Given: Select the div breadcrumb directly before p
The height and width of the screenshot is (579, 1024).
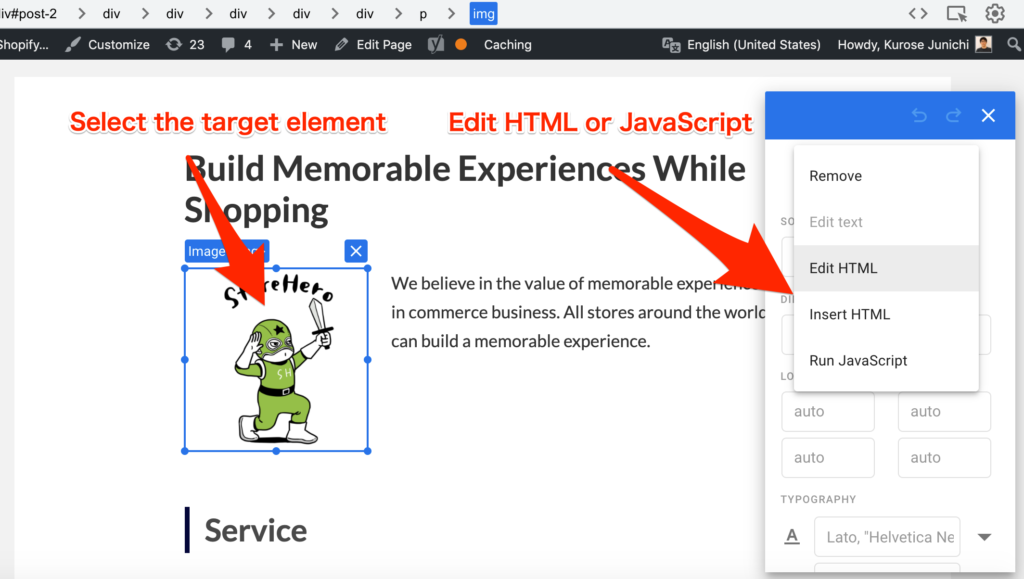Looking at the screenshot, I should click(x=364, y=14).
